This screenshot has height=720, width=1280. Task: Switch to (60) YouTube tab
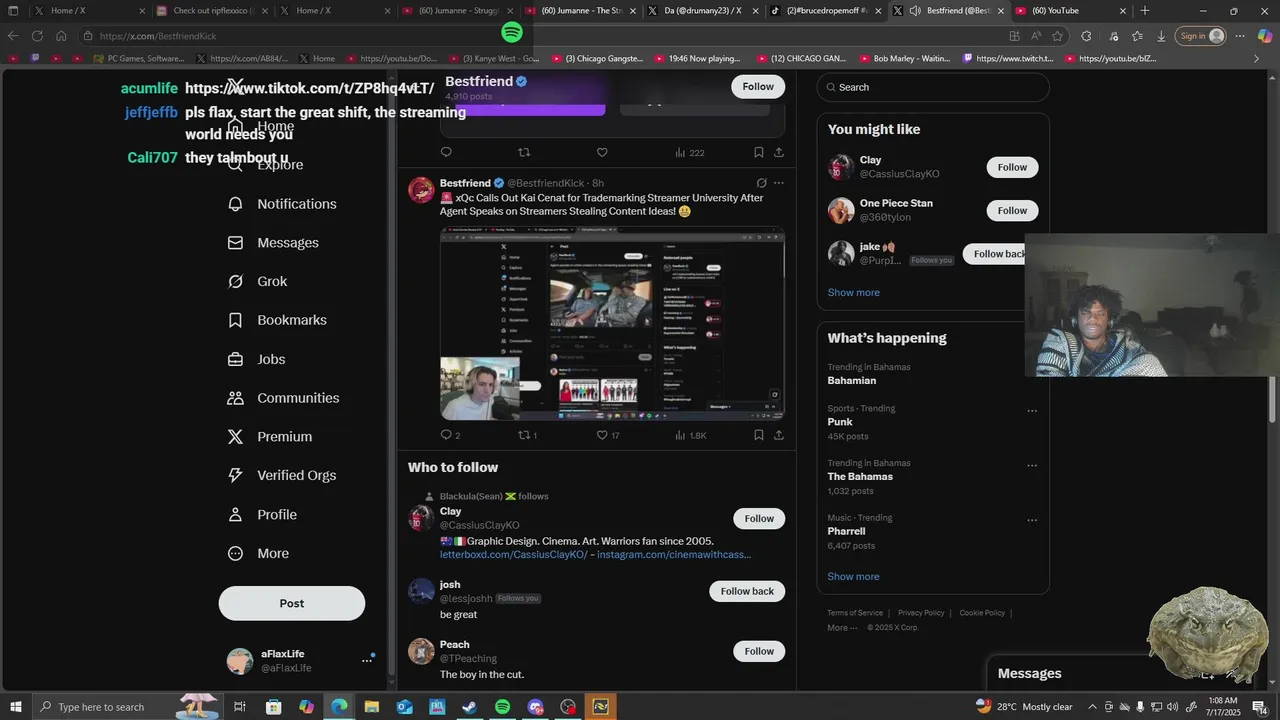click(x=1071, y=11)
